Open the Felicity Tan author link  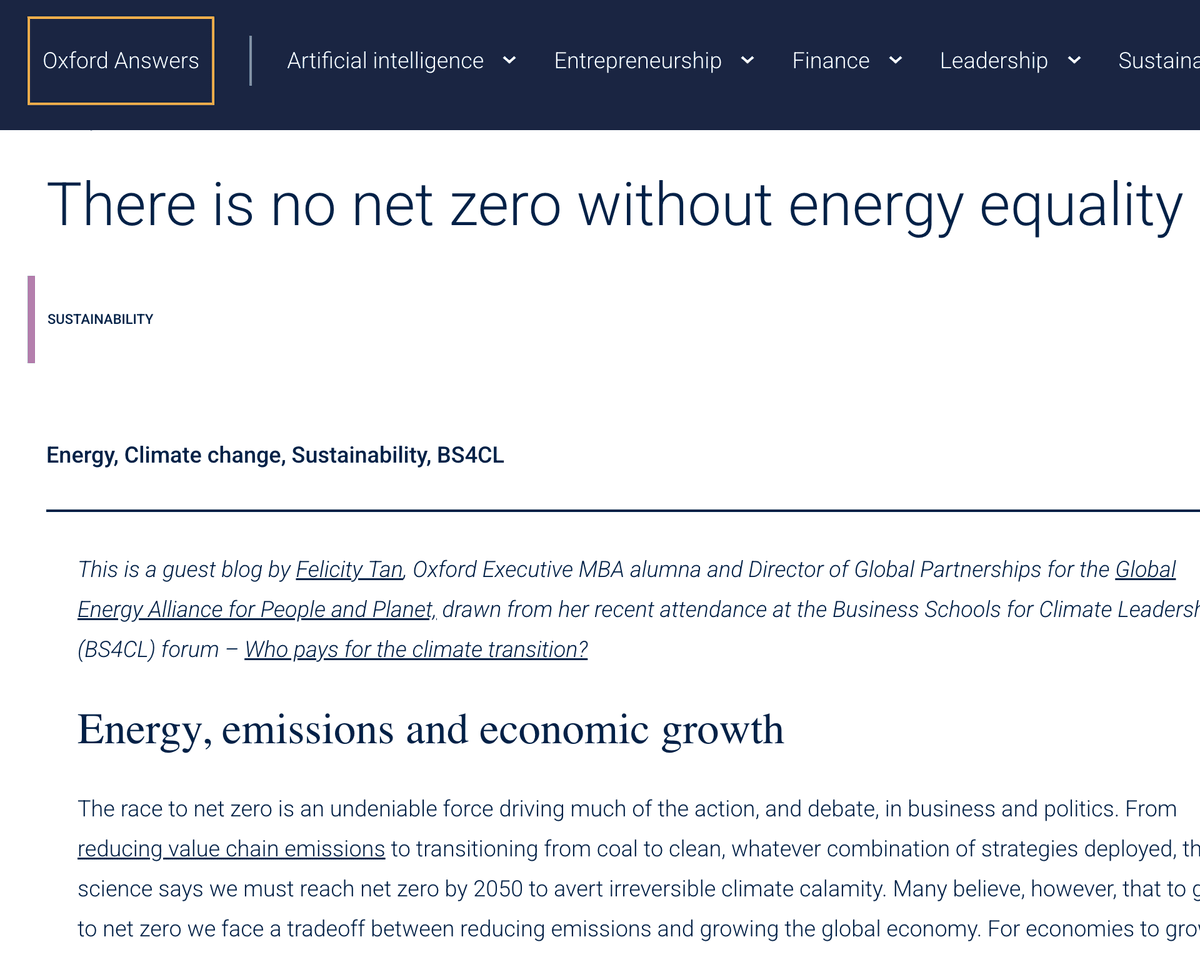(x=349, y=570)
